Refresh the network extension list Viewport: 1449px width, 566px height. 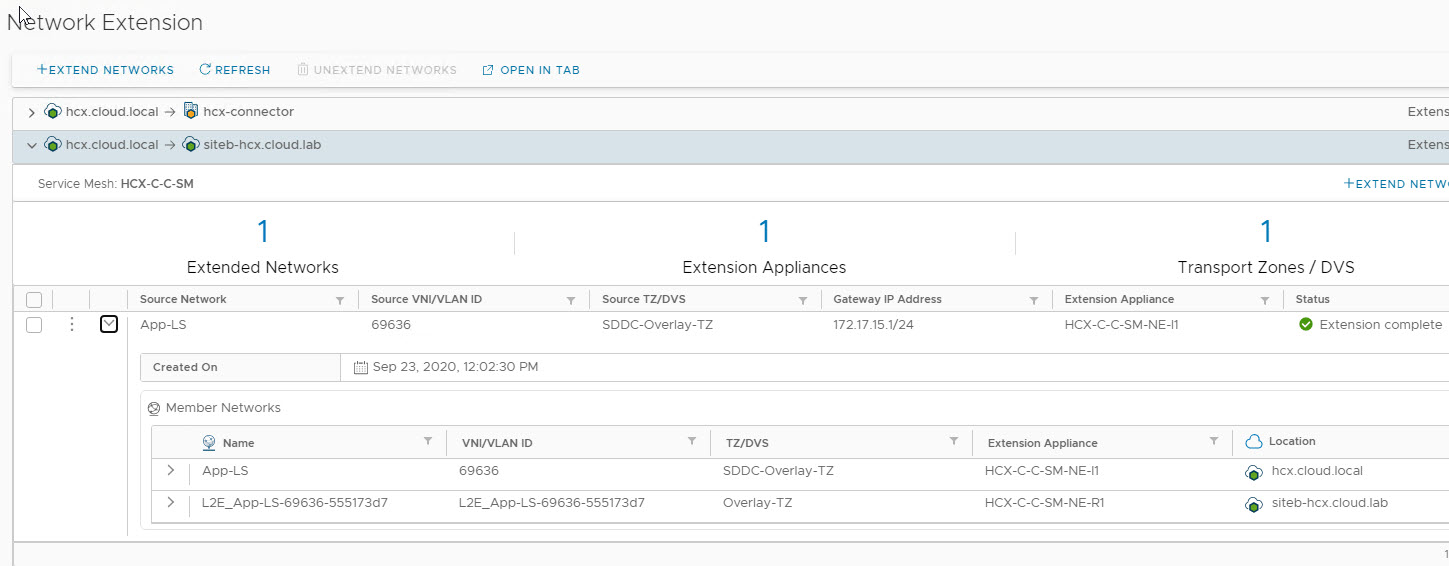click(x=235, y=70)
